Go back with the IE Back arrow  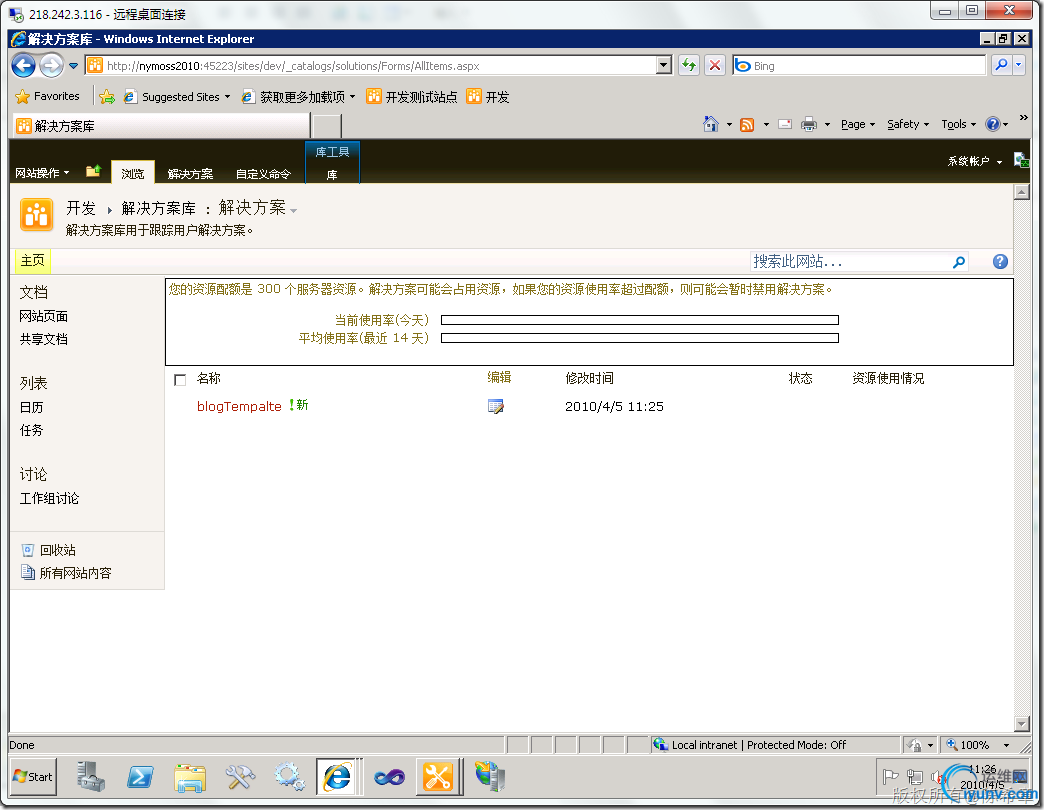tap(23, 65)
